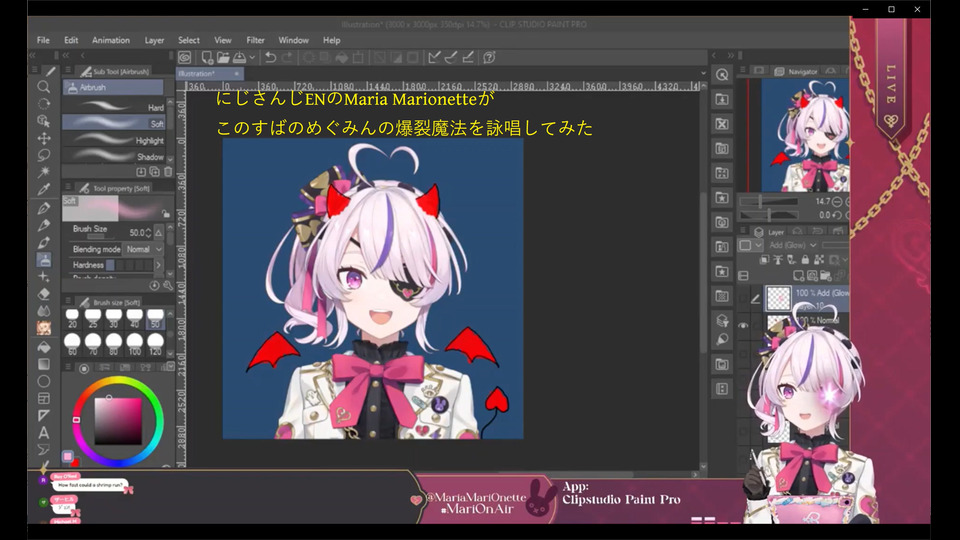Screen dimensions: 960x540
Task: Select the Airbrush tool in toolbar
Action: tap(43, 260)
